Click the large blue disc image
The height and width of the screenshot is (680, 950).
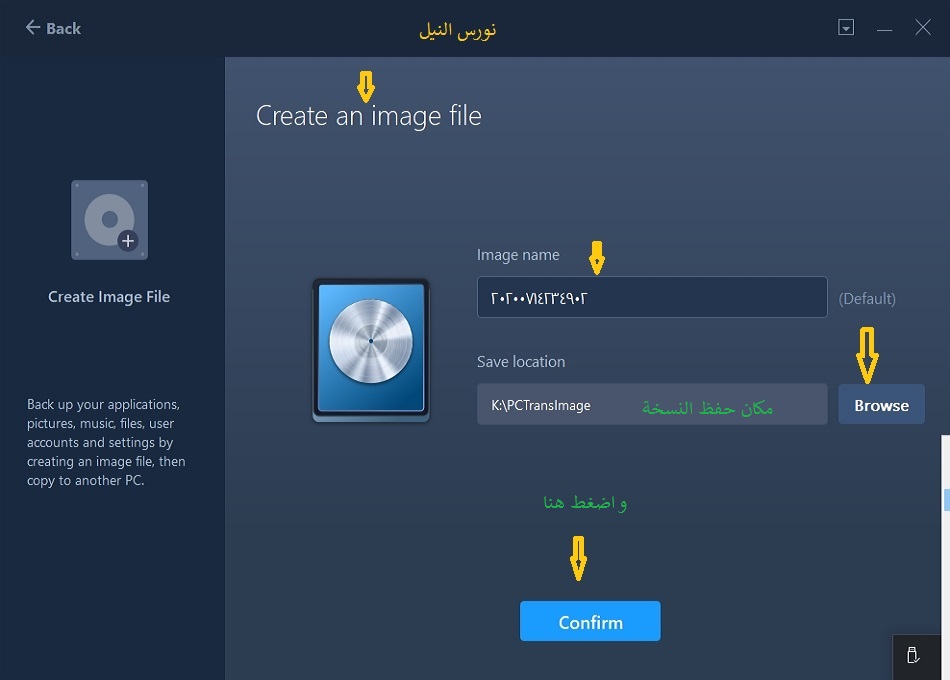coord(371,349)
